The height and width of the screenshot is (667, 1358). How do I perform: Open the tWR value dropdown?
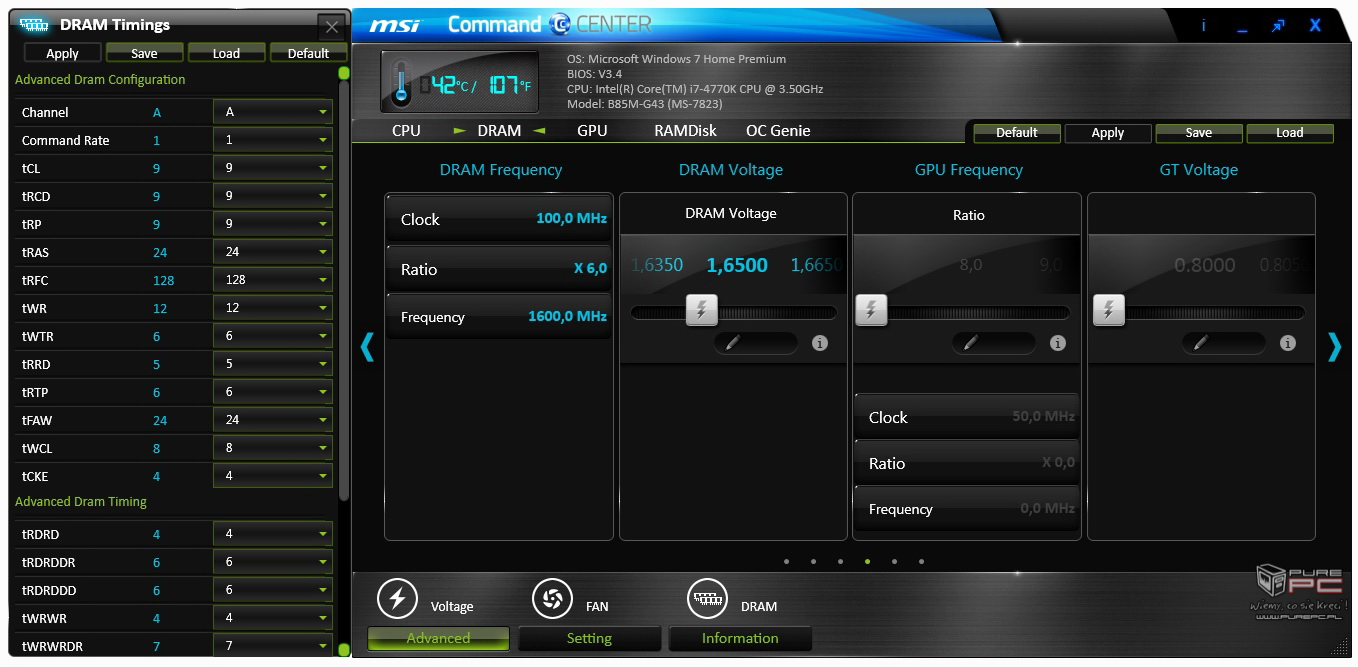click(273, 308)
